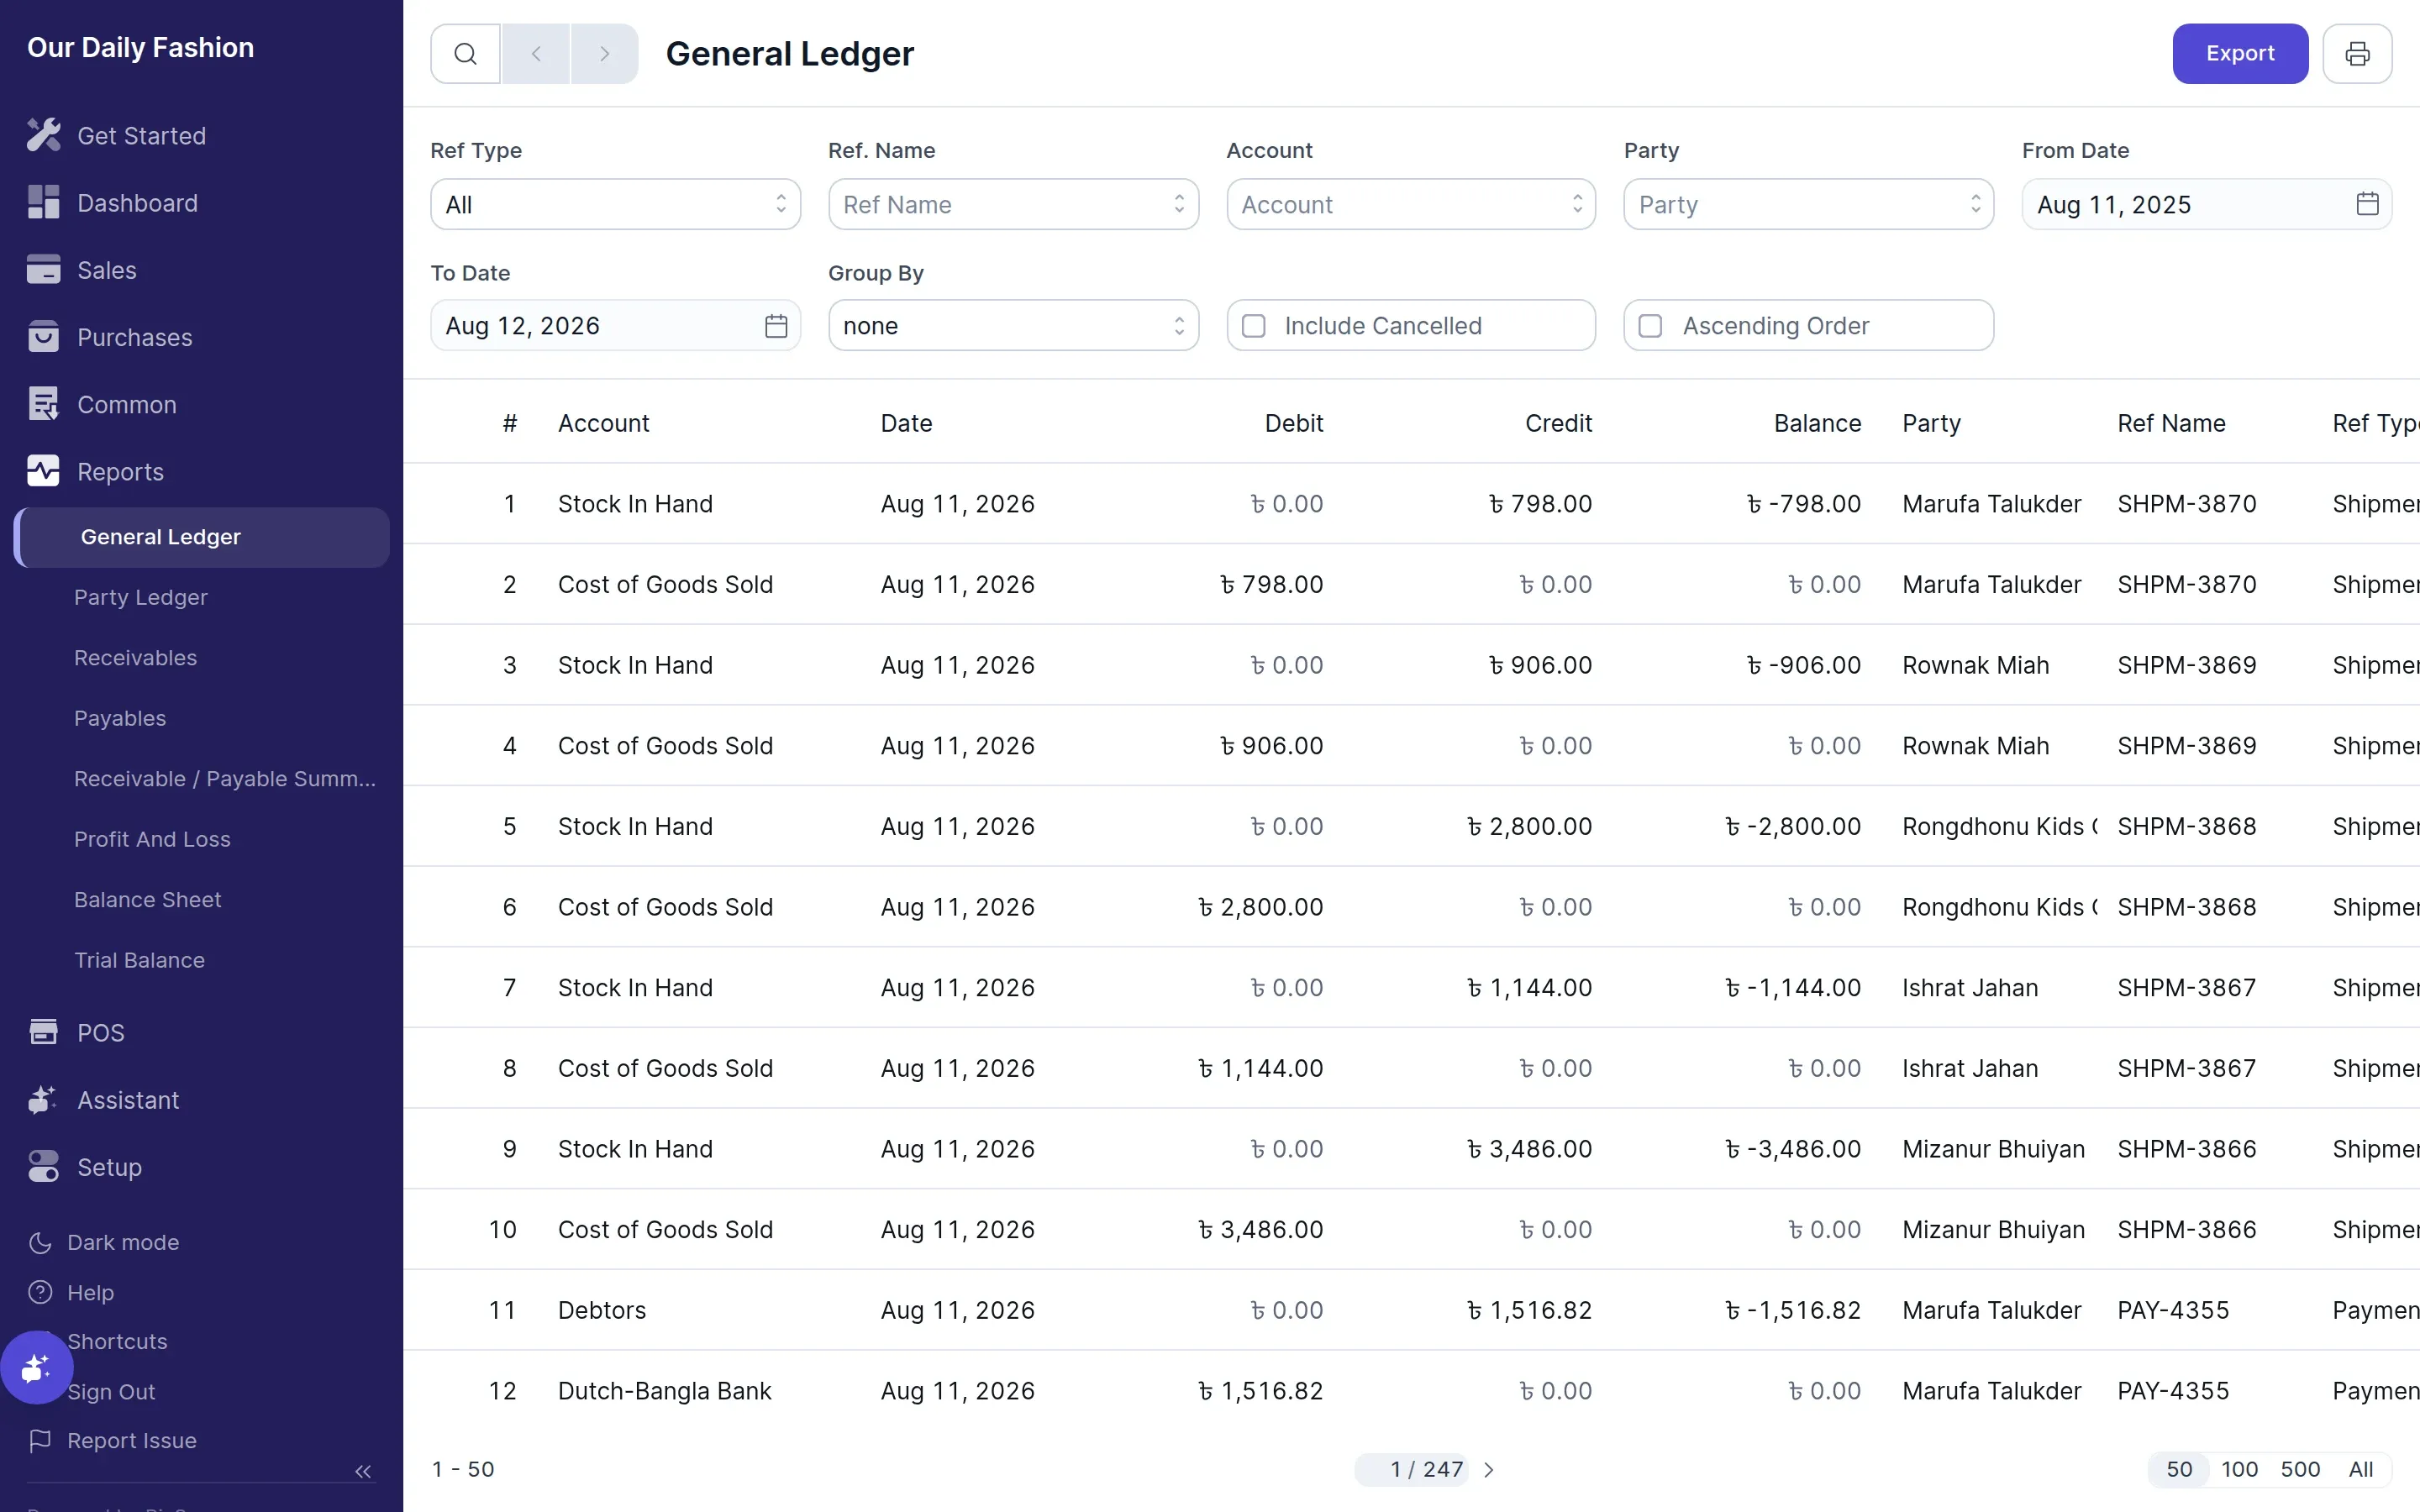Viewport: 2420px width, 1512px height.
Task: Click the To Date field
Action: (615, 326)
